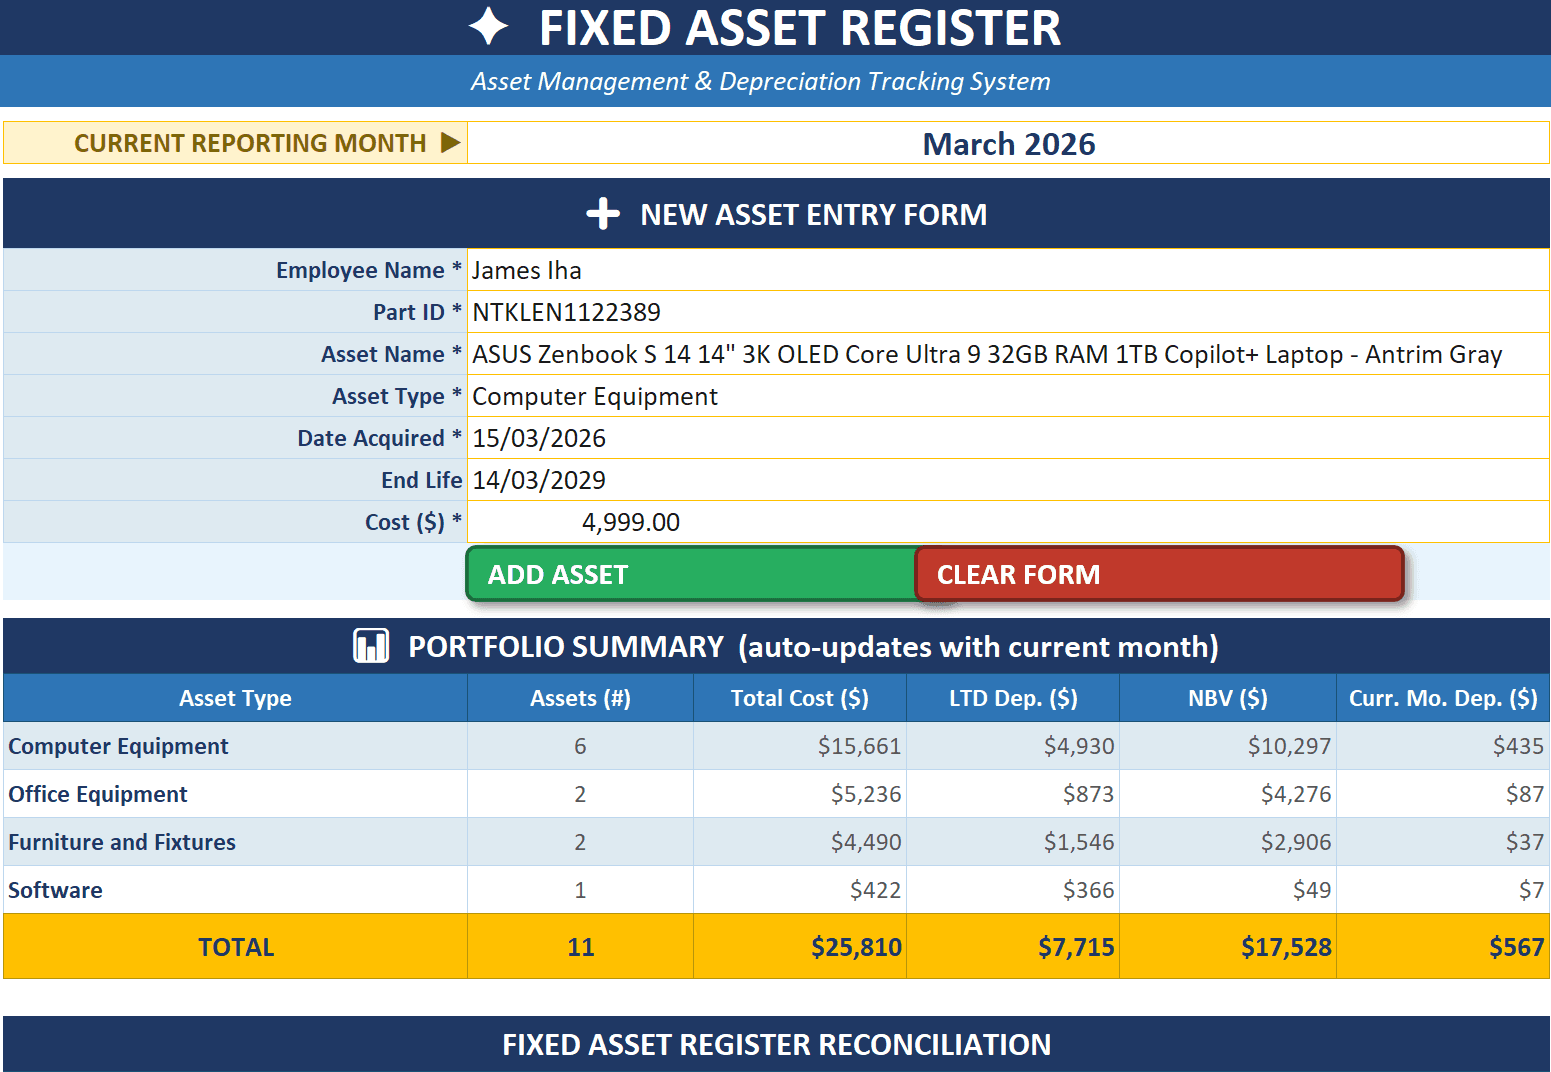Click Computer Equipment monthly dep. $435
This screenshot has height=1072, width=1551.
point(1443,746)
